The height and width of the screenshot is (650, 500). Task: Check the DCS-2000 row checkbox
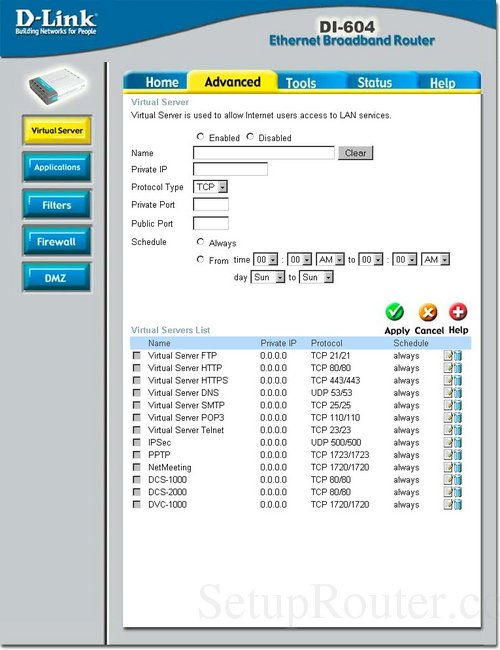(136, 492)
